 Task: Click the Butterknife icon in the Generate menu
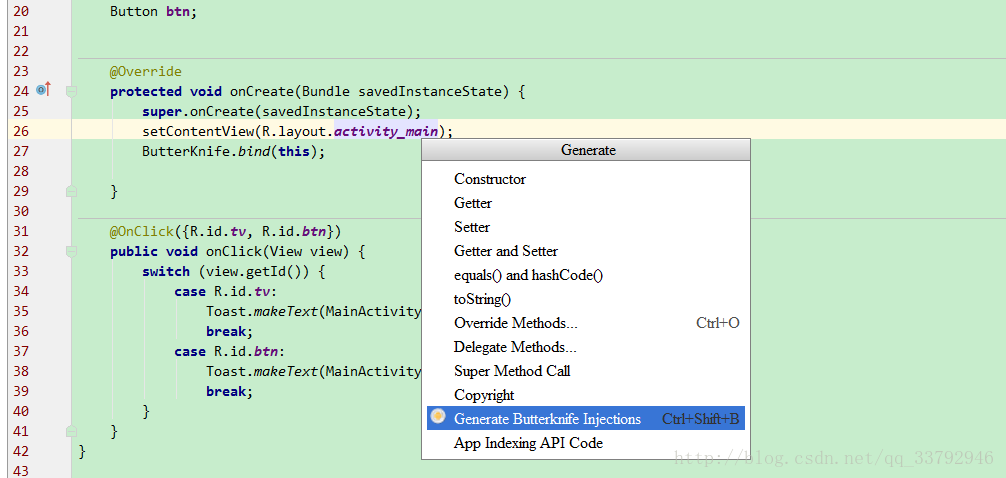pyautogui.click(x=438, y=417)
